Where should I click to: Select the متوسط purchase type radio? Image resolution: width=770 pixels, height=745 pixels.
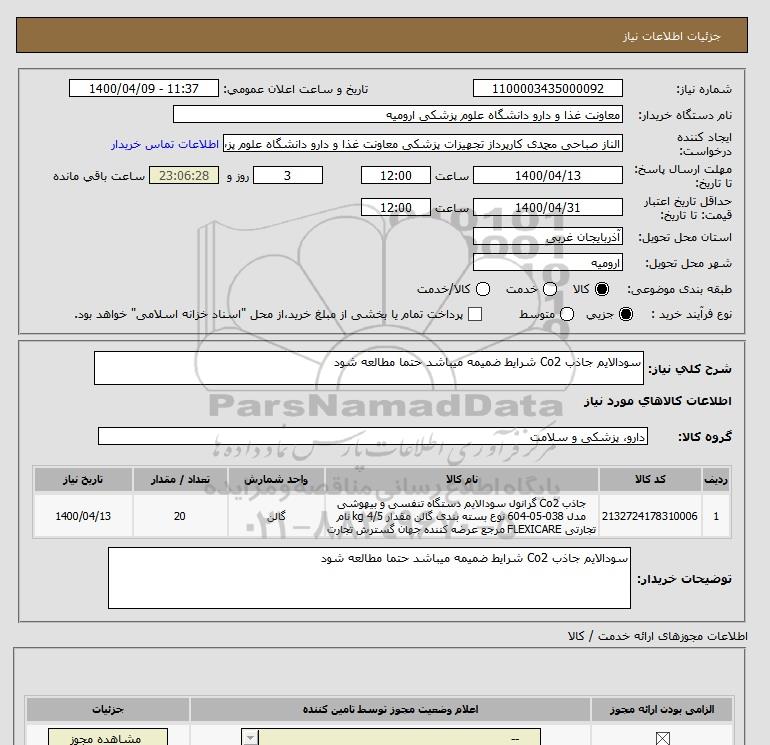[567, 314]
